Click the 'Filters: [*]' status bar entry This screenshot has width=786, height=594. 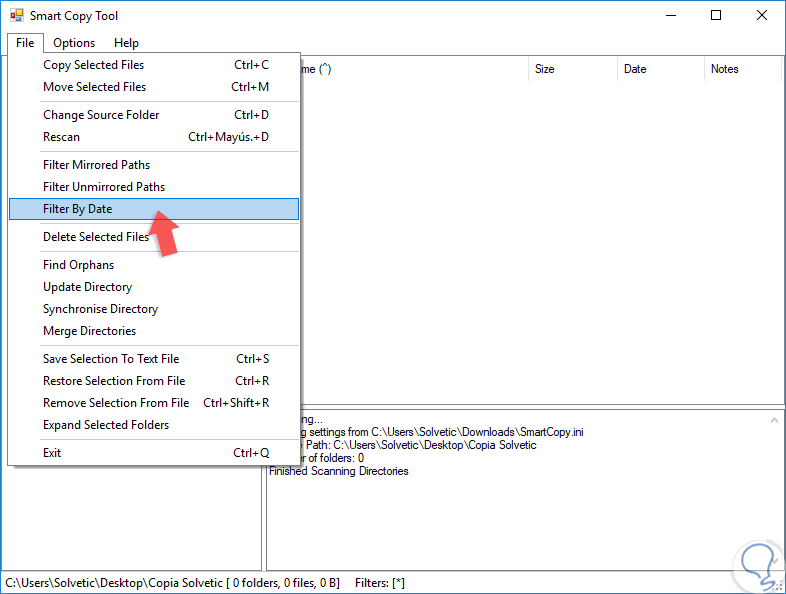pos(380,583)
